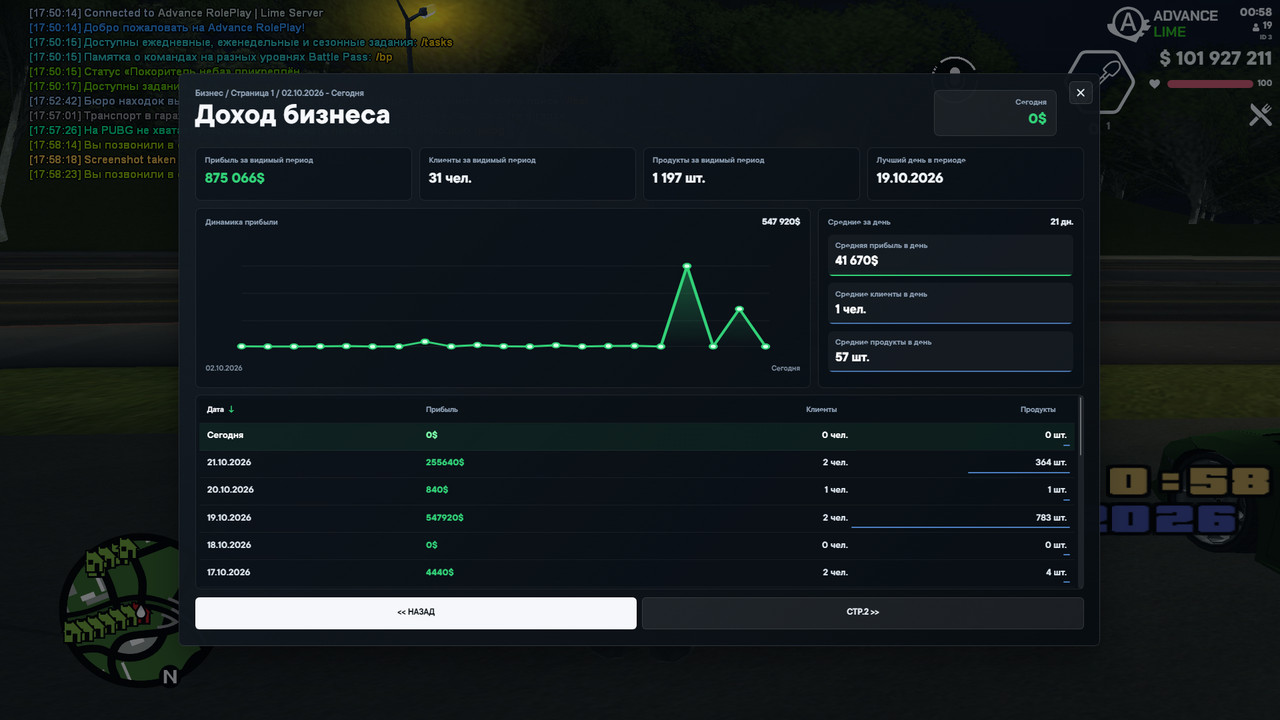Click the 255640$ profit cell
Image resolution: width=1280 pixels, height=720 pixels.
pos(445,463)
